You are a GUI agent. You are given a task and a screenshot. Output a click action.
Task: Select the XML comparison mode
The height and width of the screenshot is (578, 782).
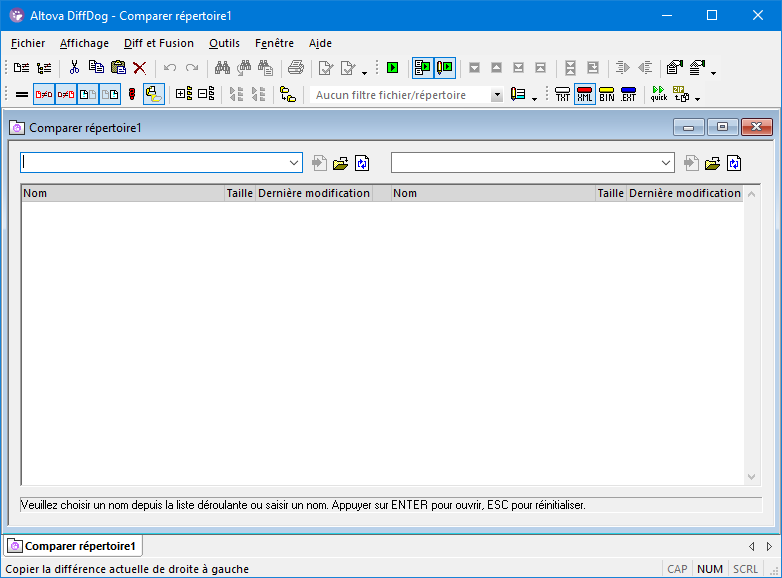pyautogui.click(x=585, y=94)
